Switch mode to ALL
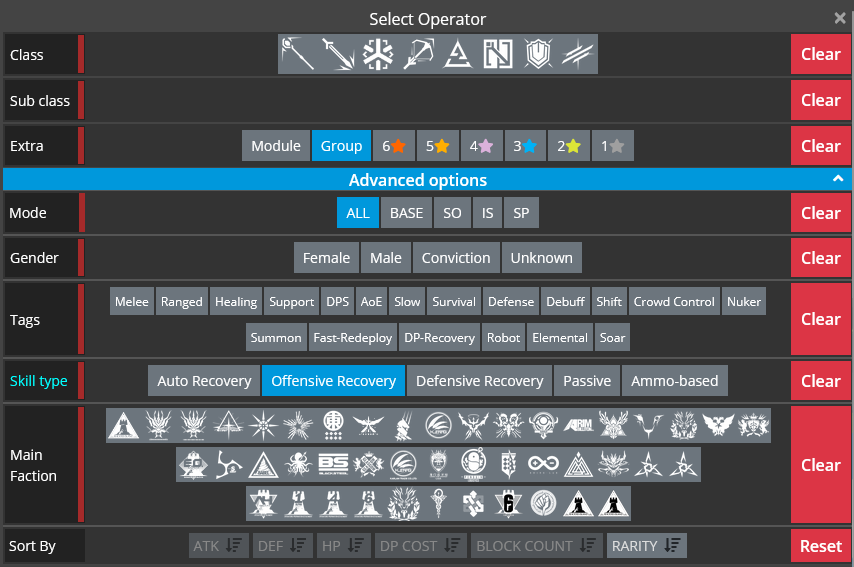 [x=358, y=212]
